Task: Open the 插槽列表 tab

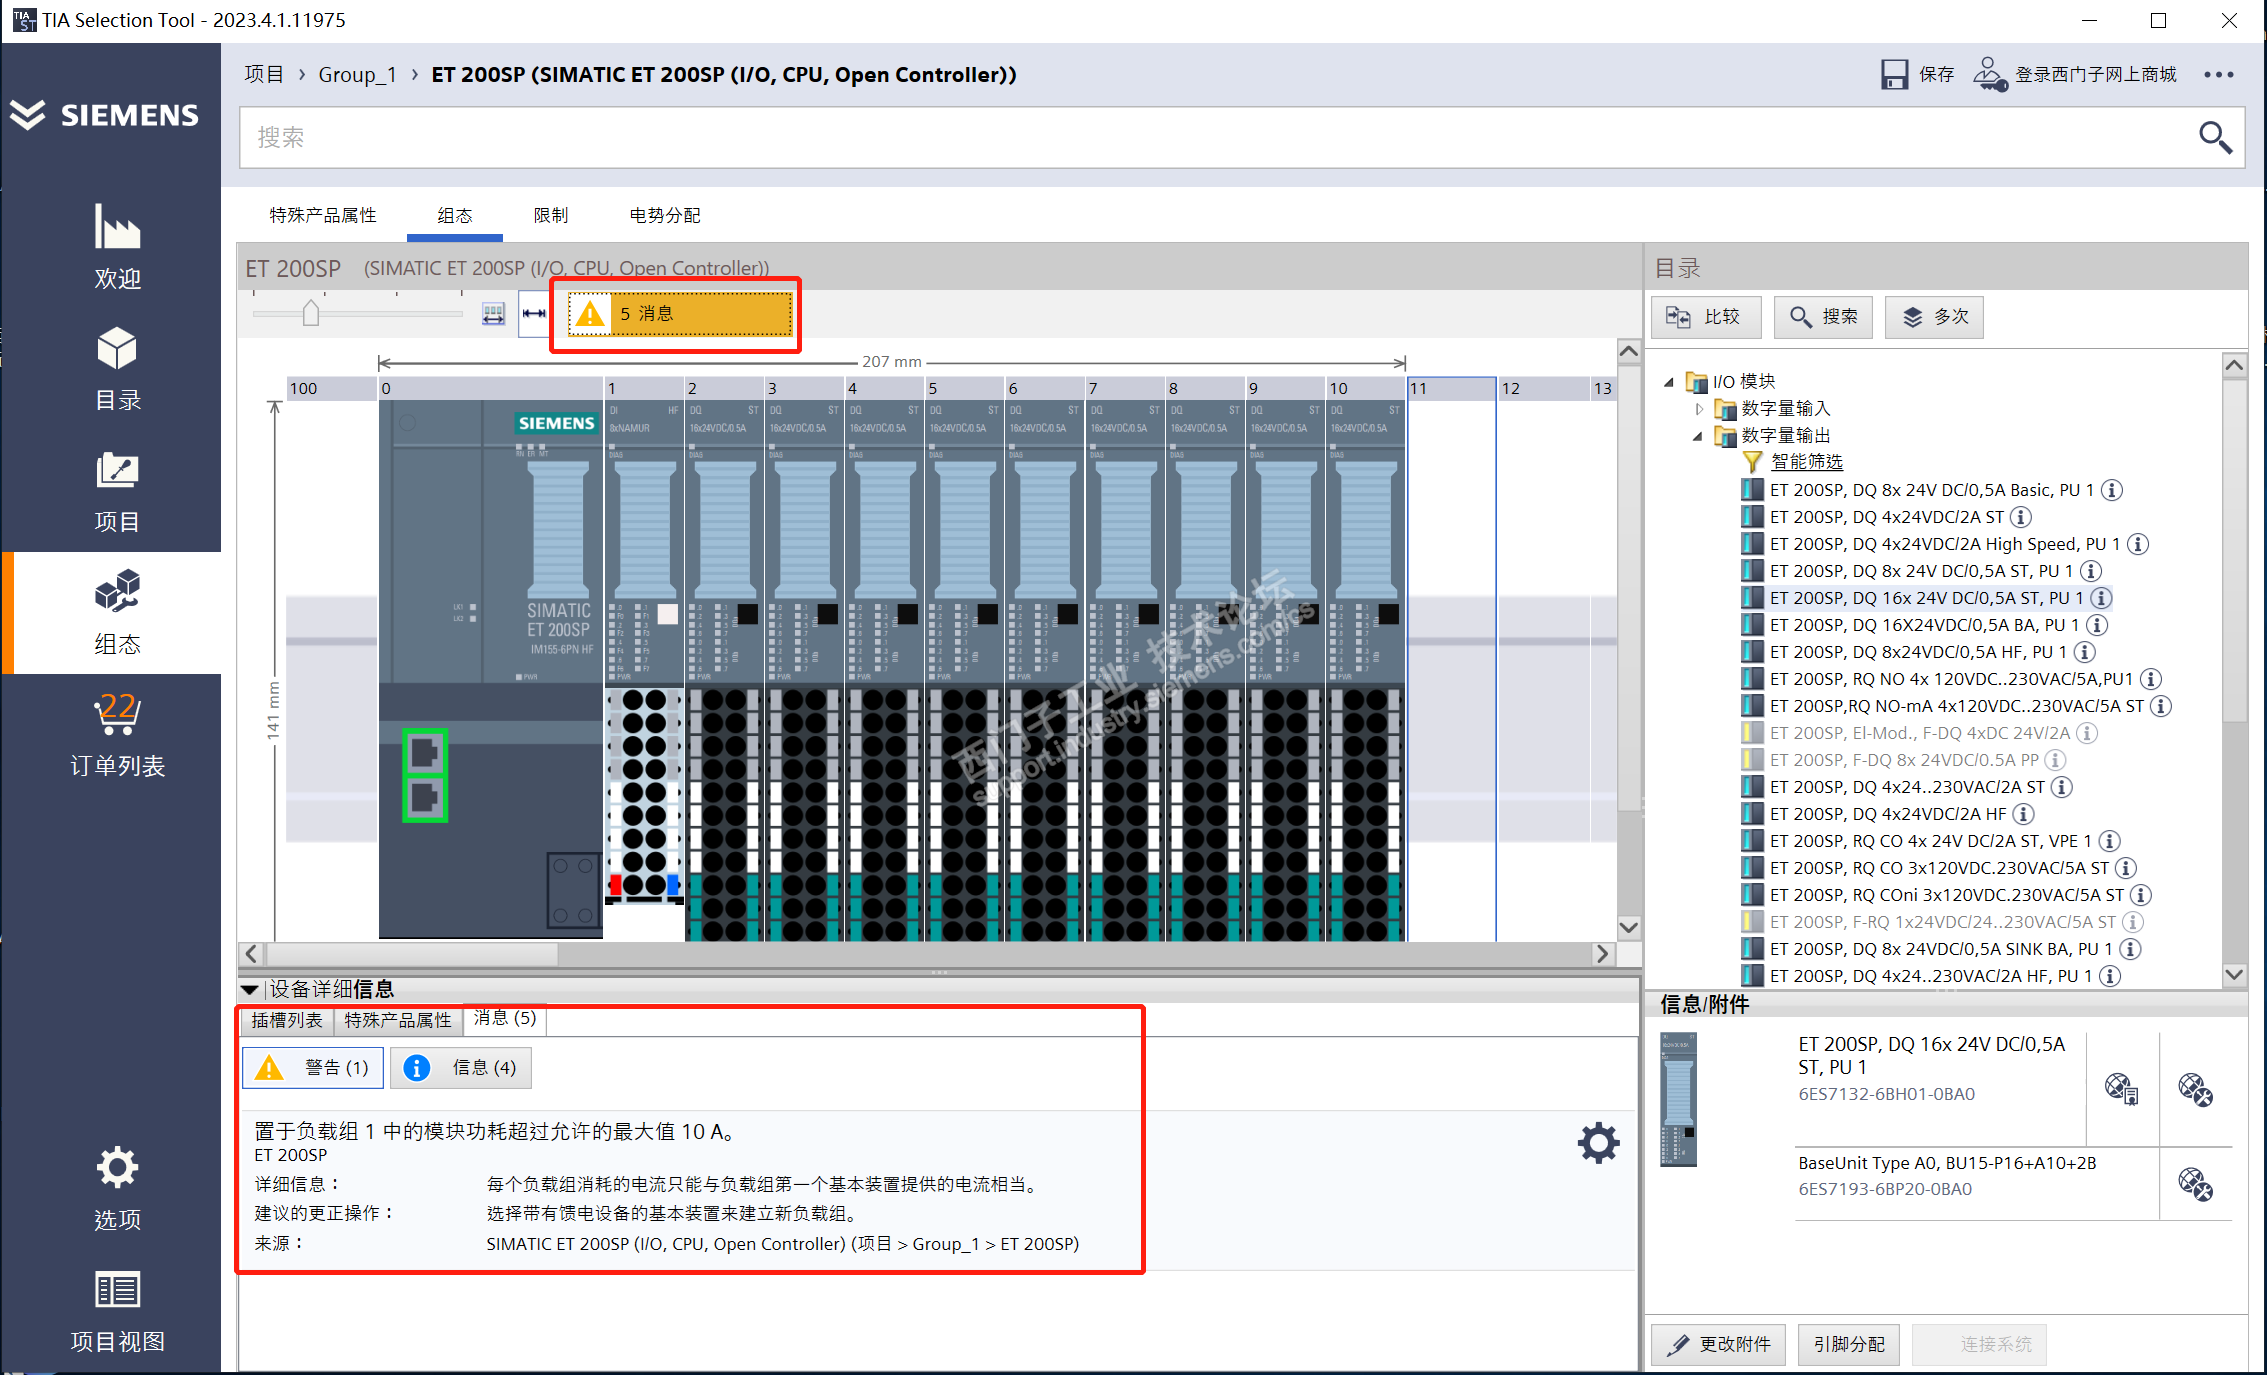Action: [287, 1020]
